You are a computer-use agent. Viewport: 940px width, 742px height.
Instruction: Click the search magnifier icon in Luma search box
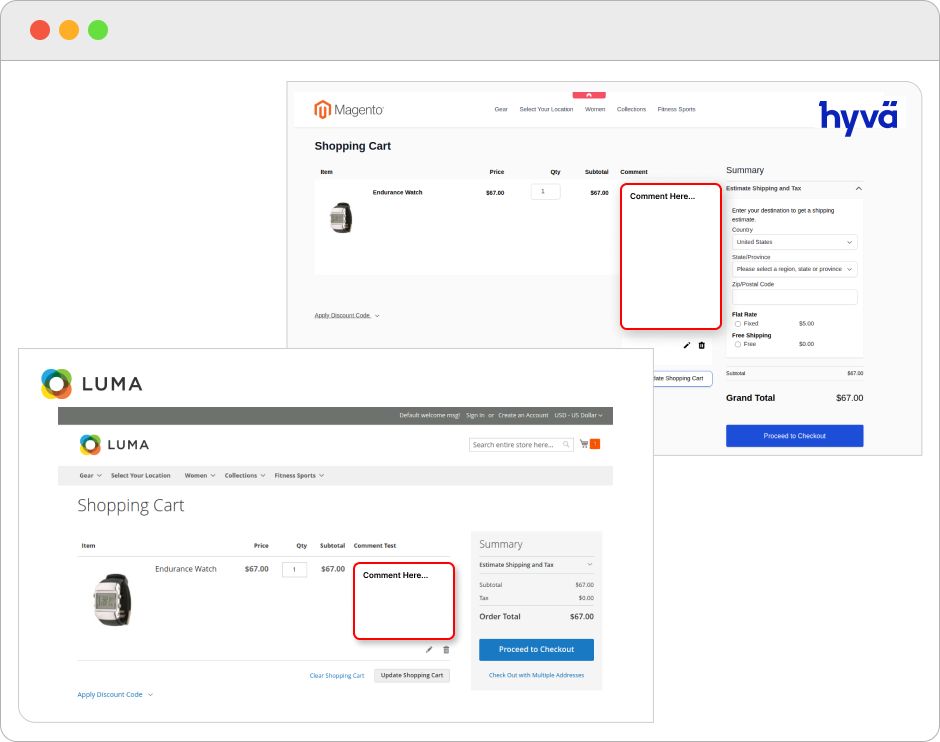pyautogui.click(x=566, y=445)
